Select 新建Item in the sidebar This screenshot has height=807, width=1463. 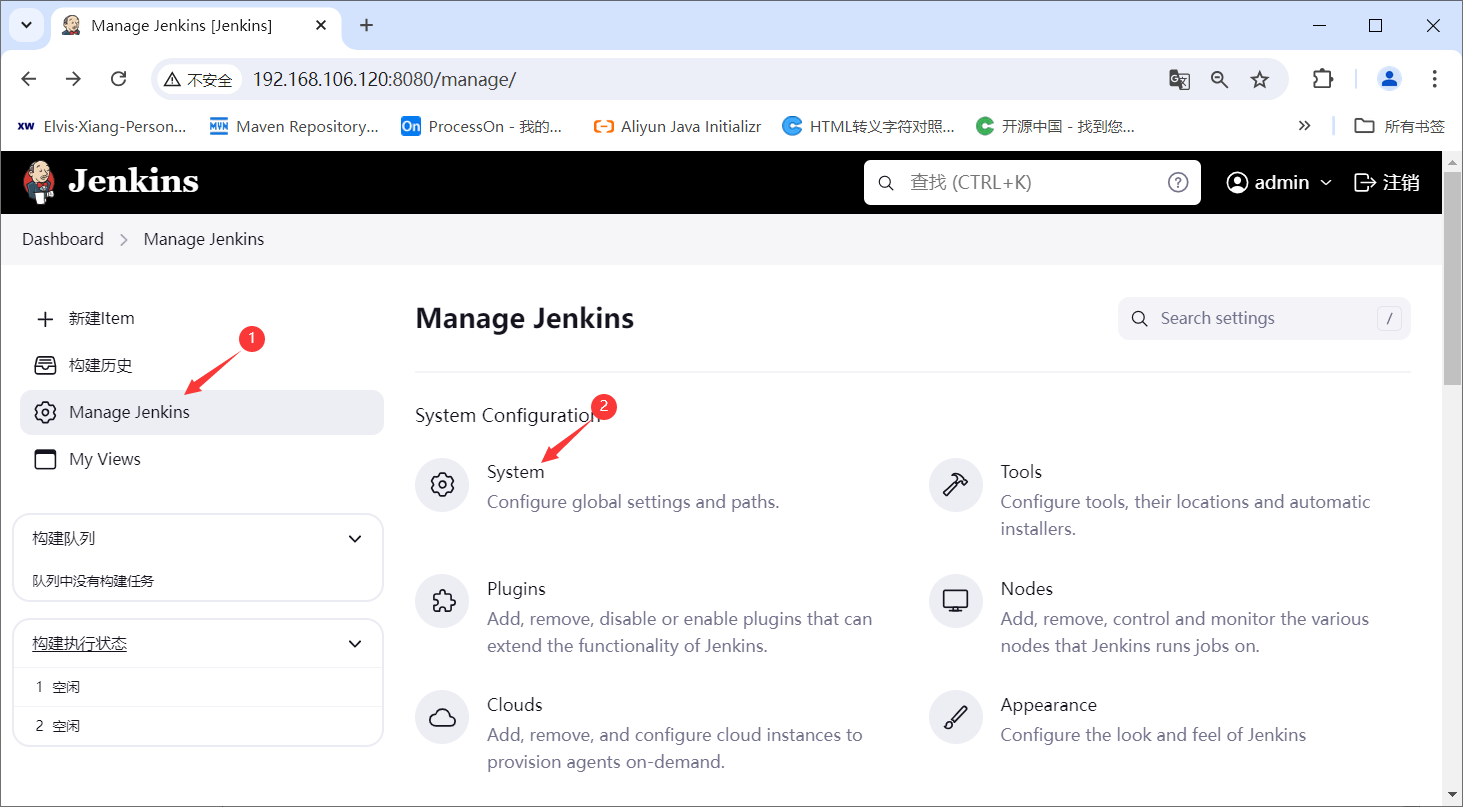[x=202, y=319]
